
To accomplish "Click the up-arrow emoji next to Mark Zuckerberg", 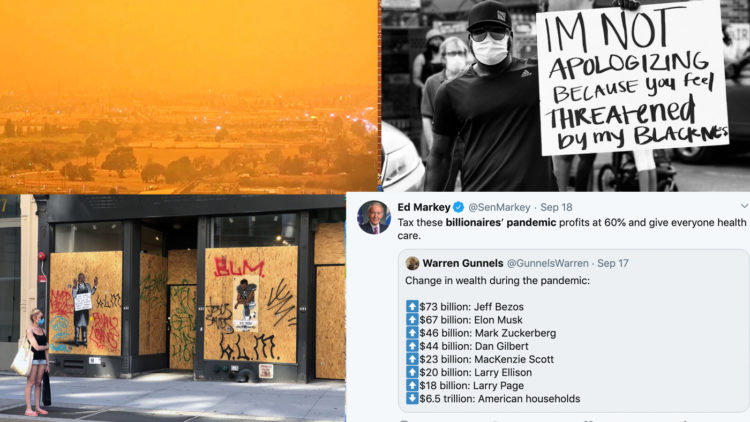I will [412, 333].
